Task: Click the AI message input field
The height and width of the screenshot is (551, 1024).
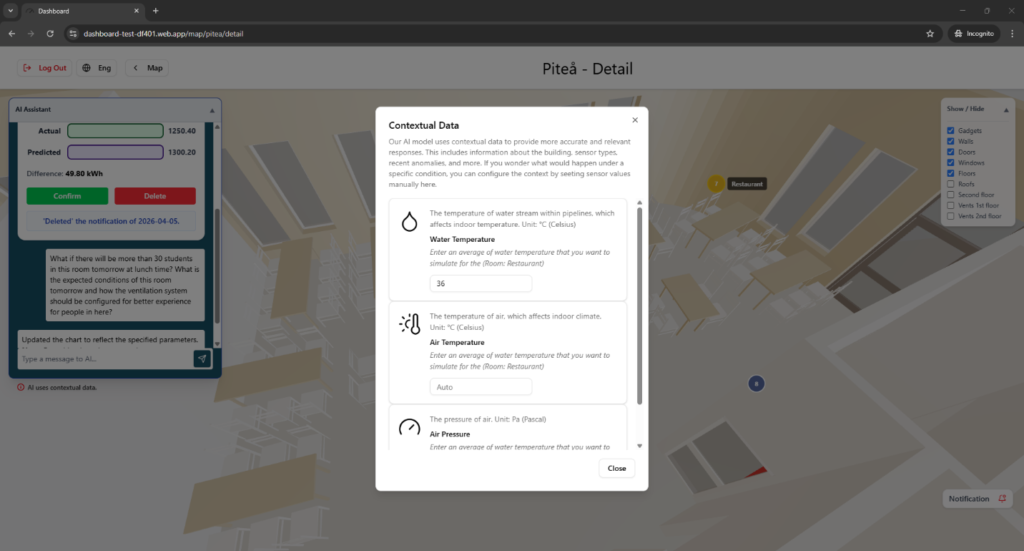Action: pyautogui.click(x=106, y=359)
